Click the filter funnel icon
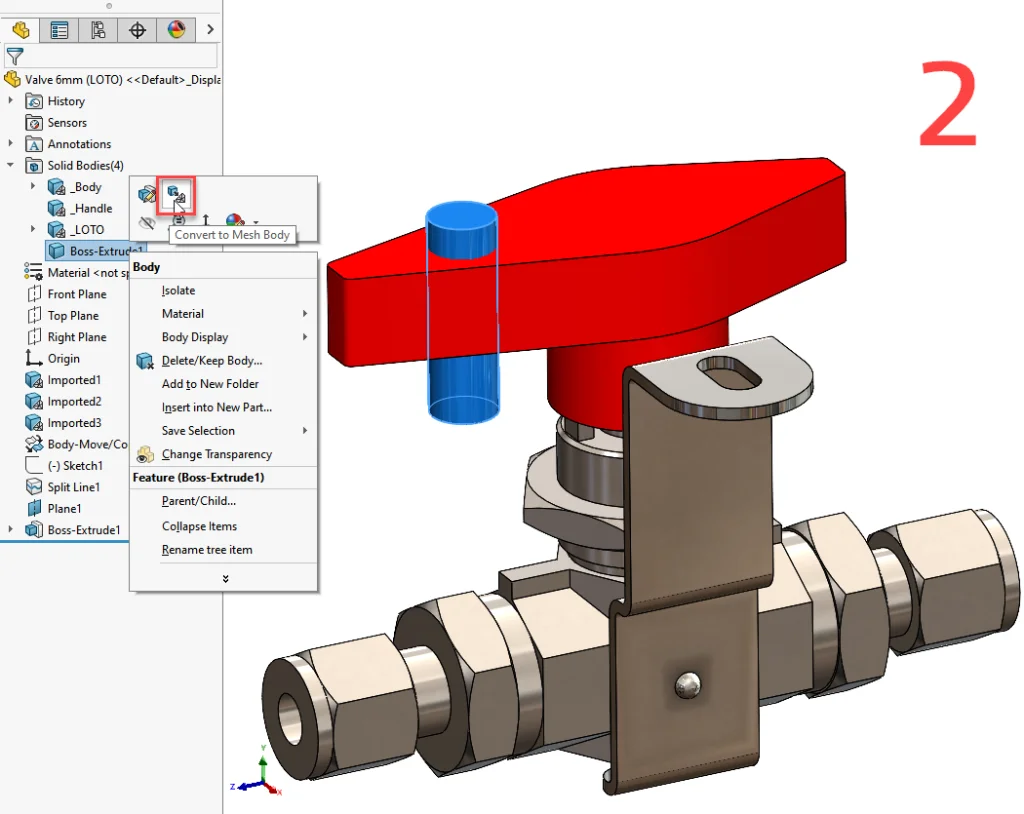This screenshot has width=1024, height=814. point(15,56)
